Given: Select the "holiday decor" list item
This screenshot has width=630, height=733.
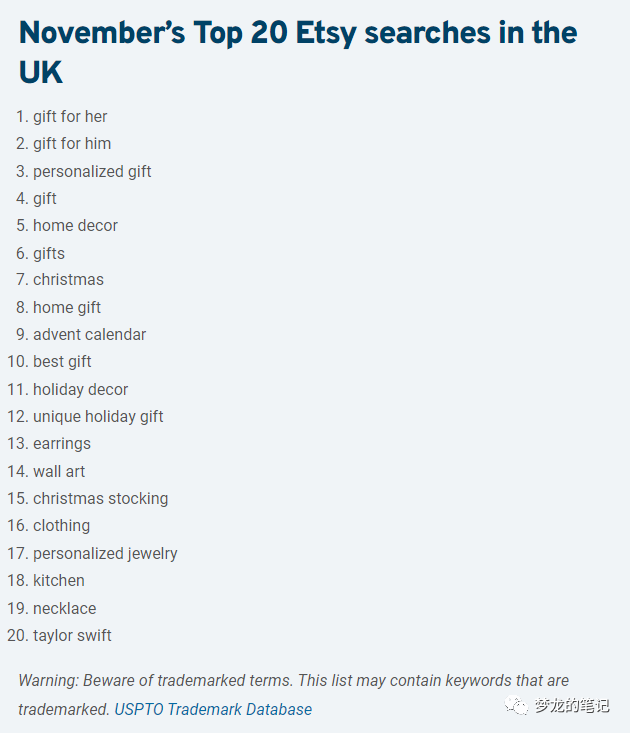Looking at the screenshot, I should (80, 389).
